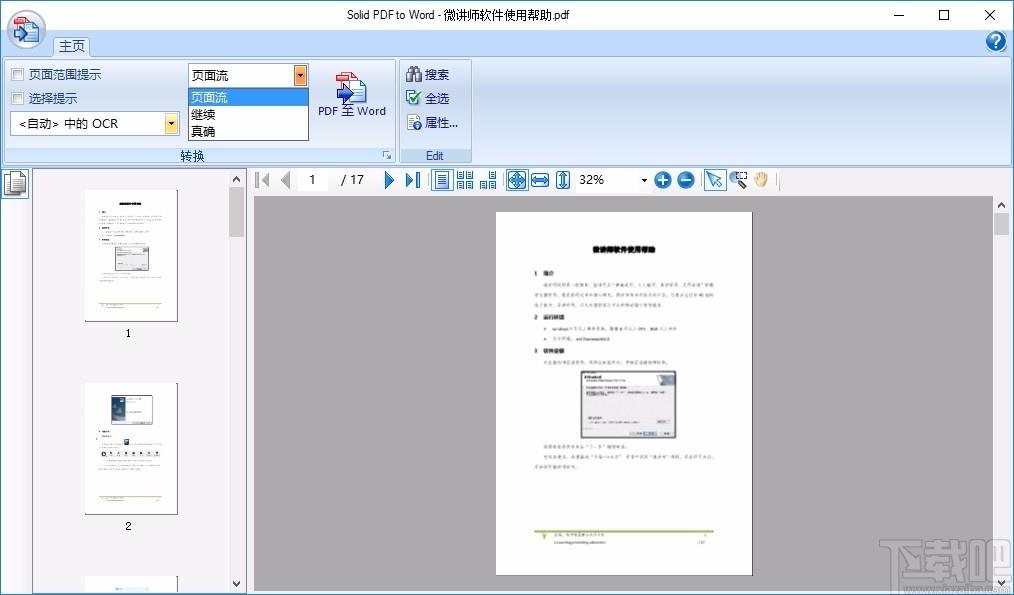Open 属性 properties dialog

(x=433, y=122)
